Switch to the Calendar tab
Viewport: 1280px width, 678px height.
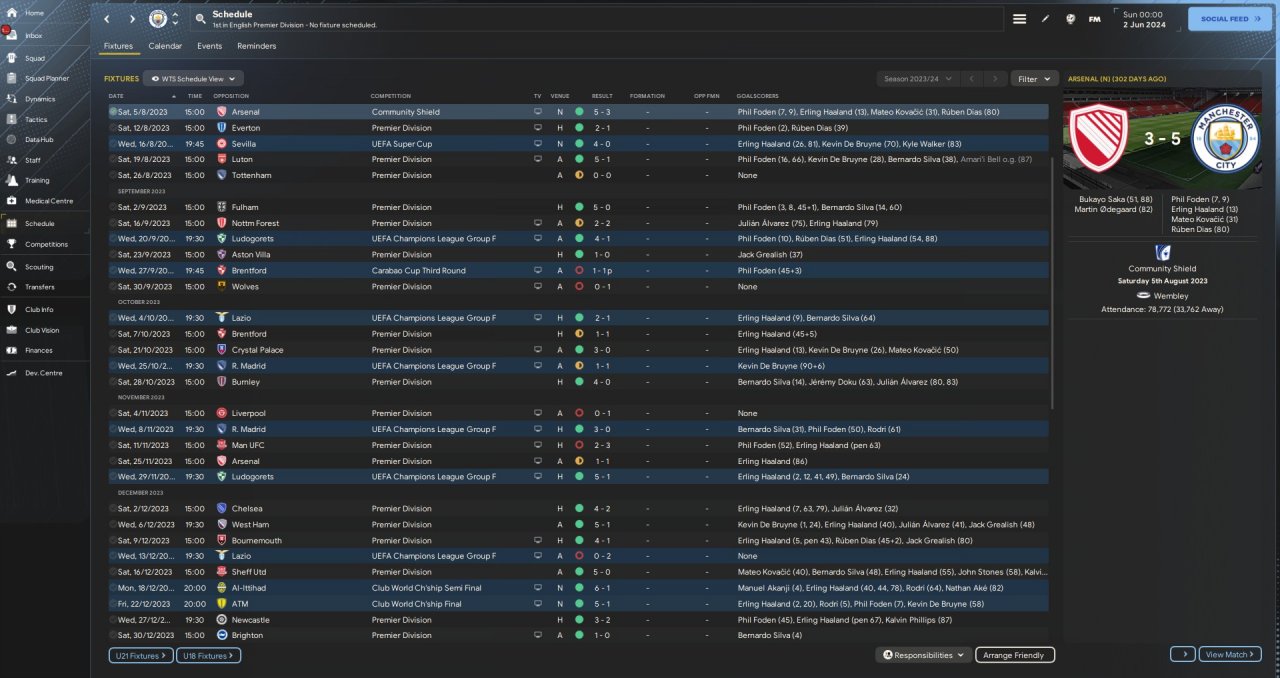(165, 46)
